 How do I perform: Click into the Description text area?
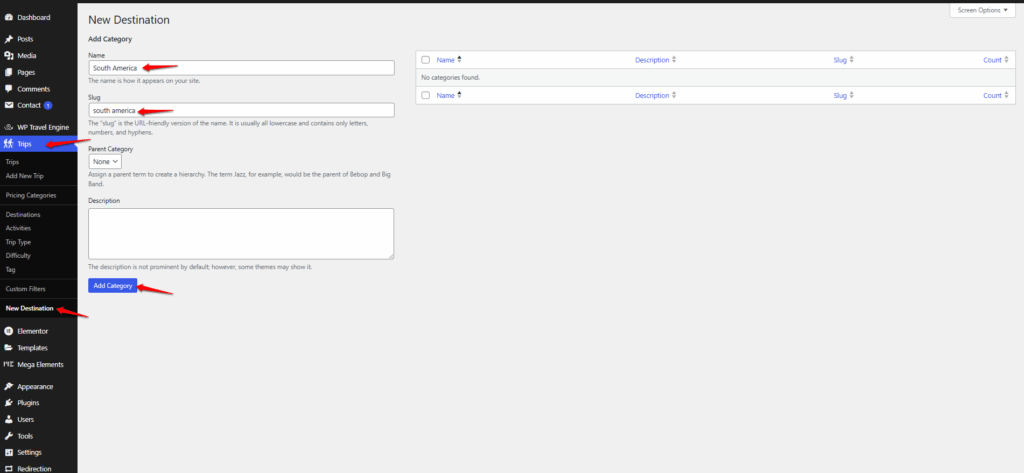point(240,233)
